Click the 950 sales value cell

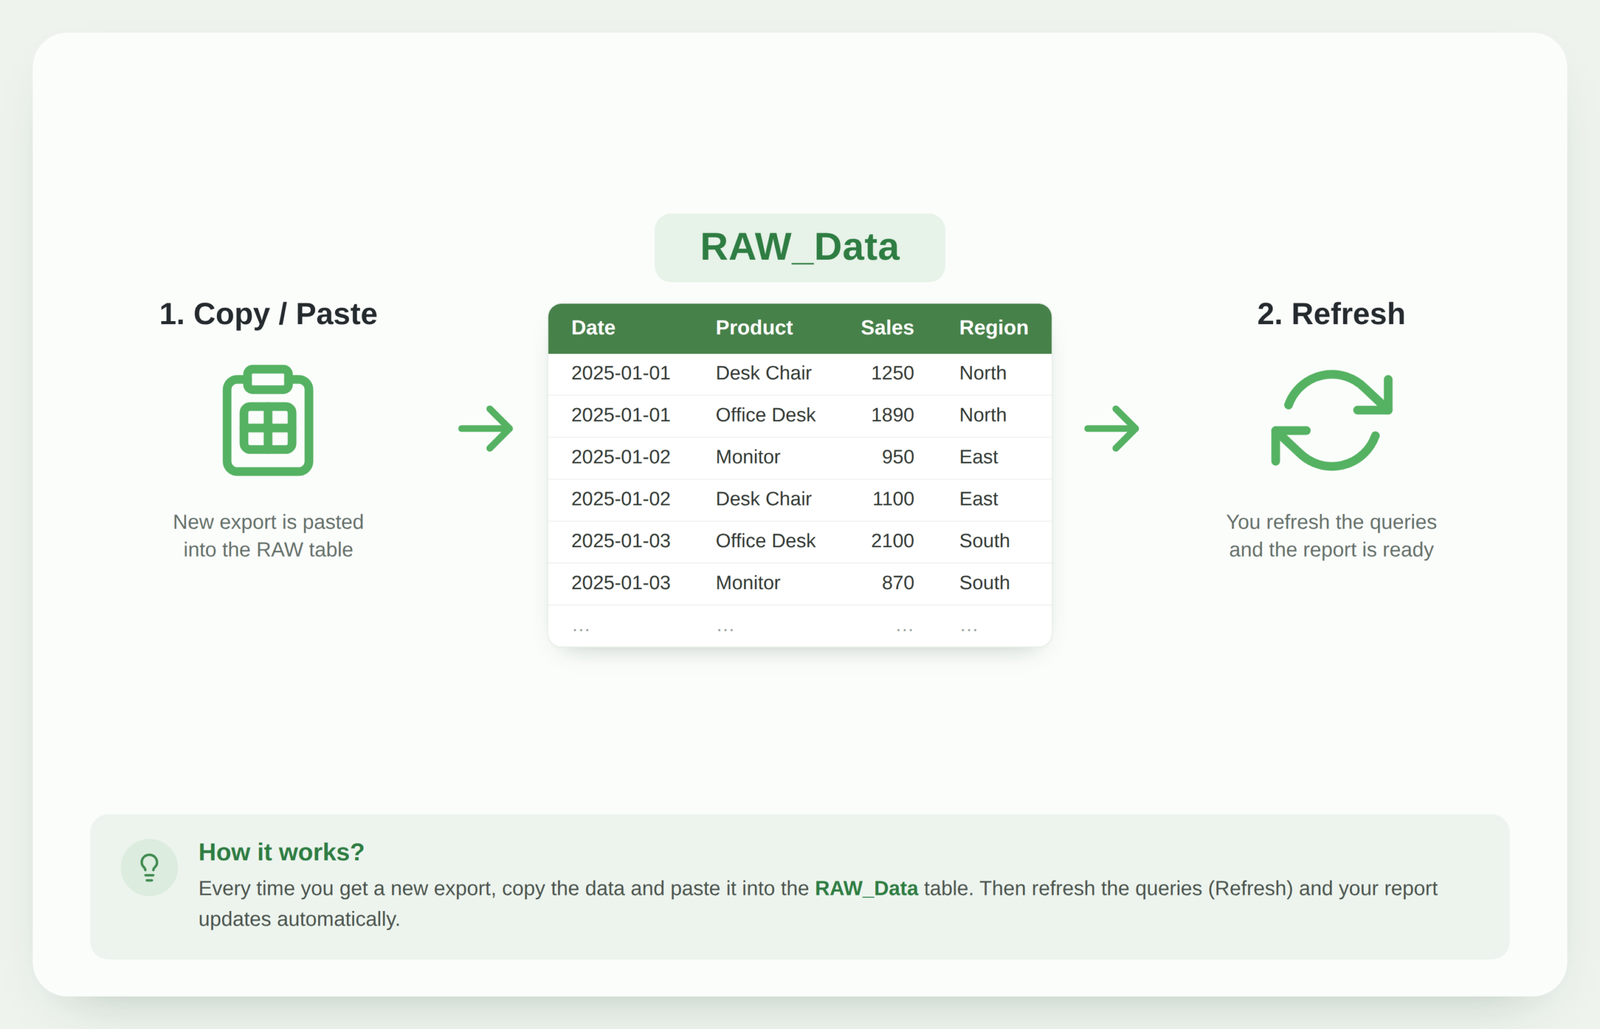(x=898, y=457)
